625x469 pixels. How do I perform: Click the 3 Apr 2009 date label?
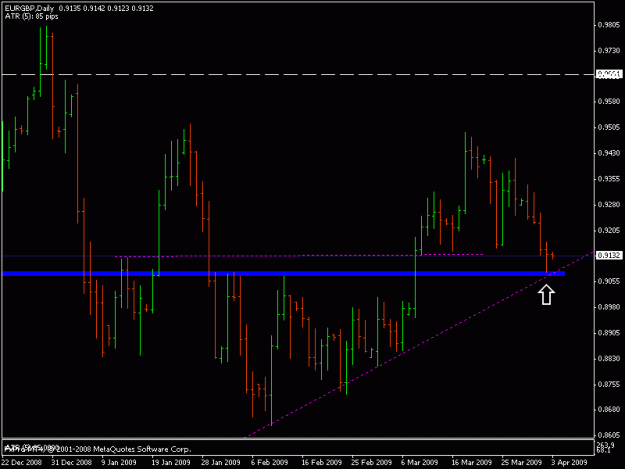[x=570, y=462]
